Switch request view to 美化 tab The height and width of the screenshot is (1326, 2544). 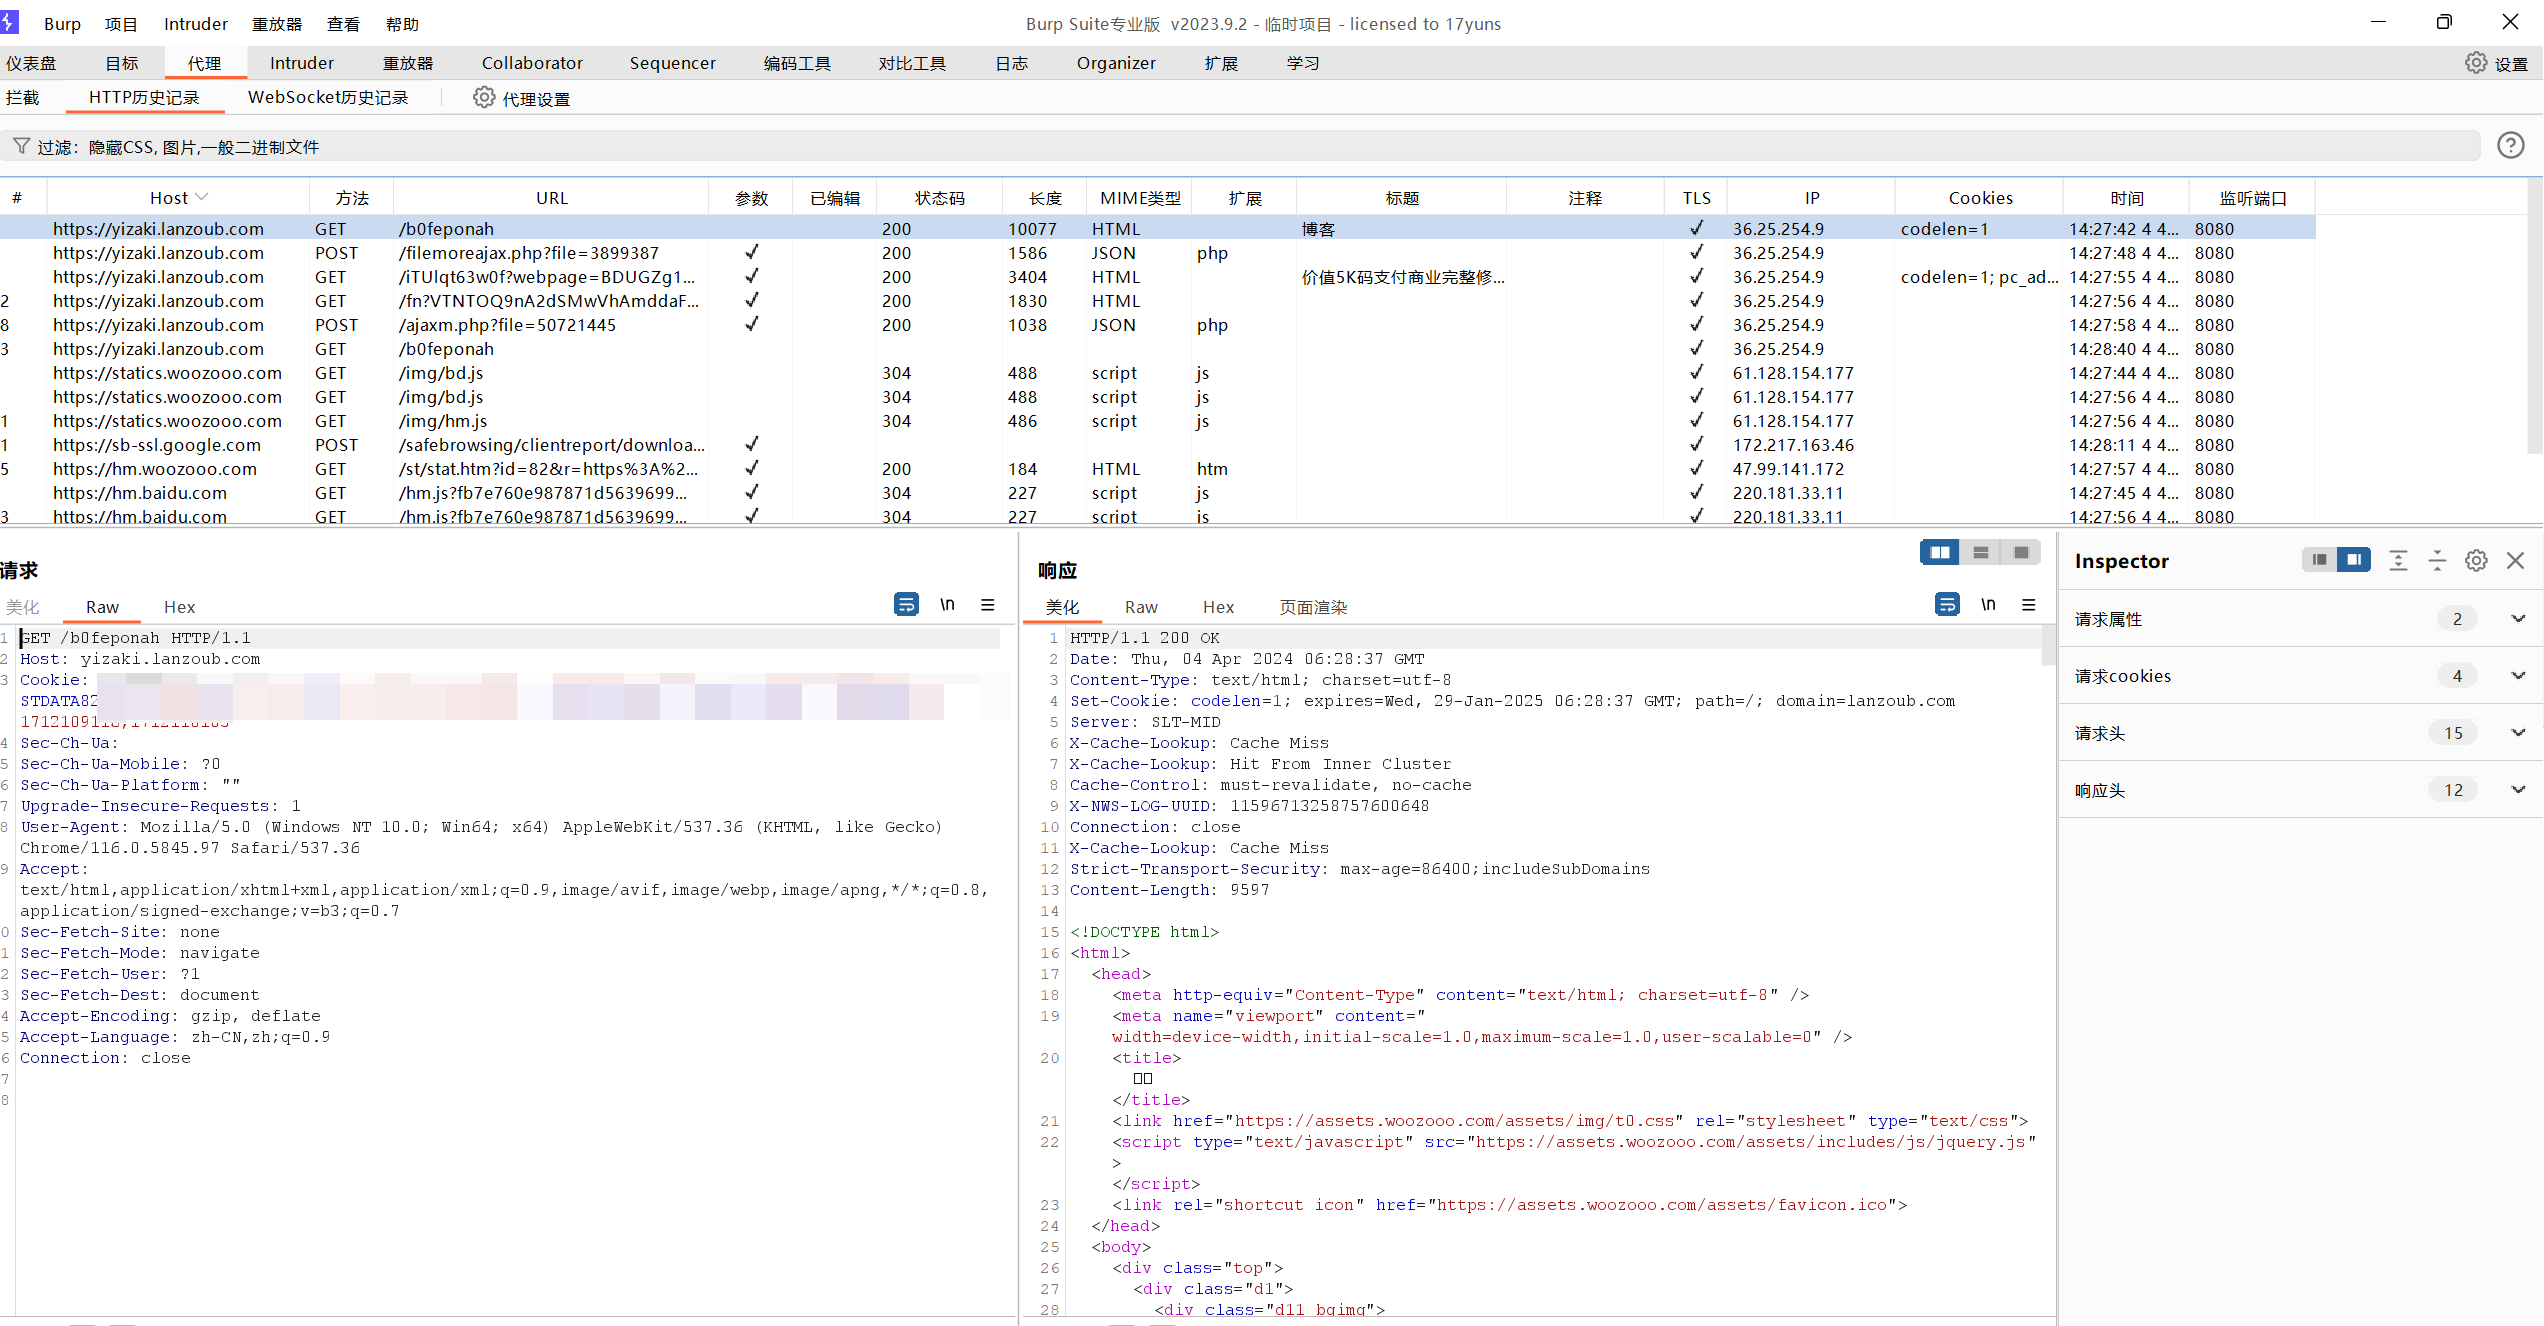click(x=23, y=607)
